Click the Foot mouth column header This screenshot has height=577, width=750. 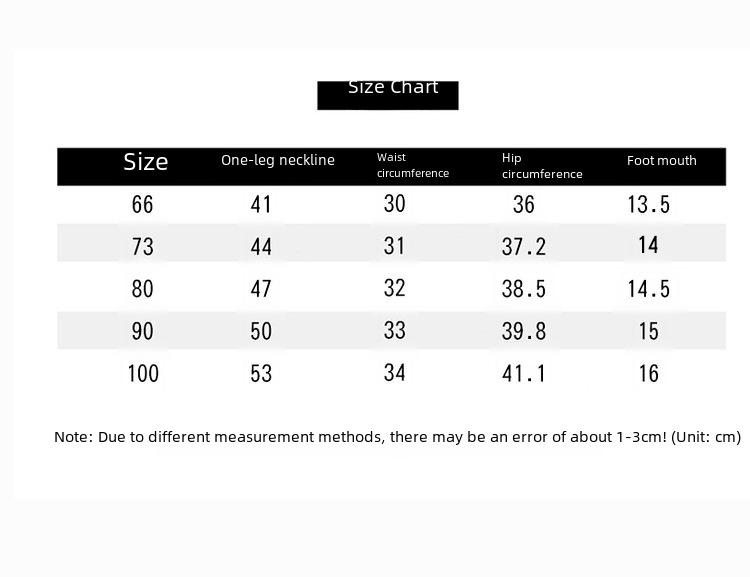(x=662, y=161)
